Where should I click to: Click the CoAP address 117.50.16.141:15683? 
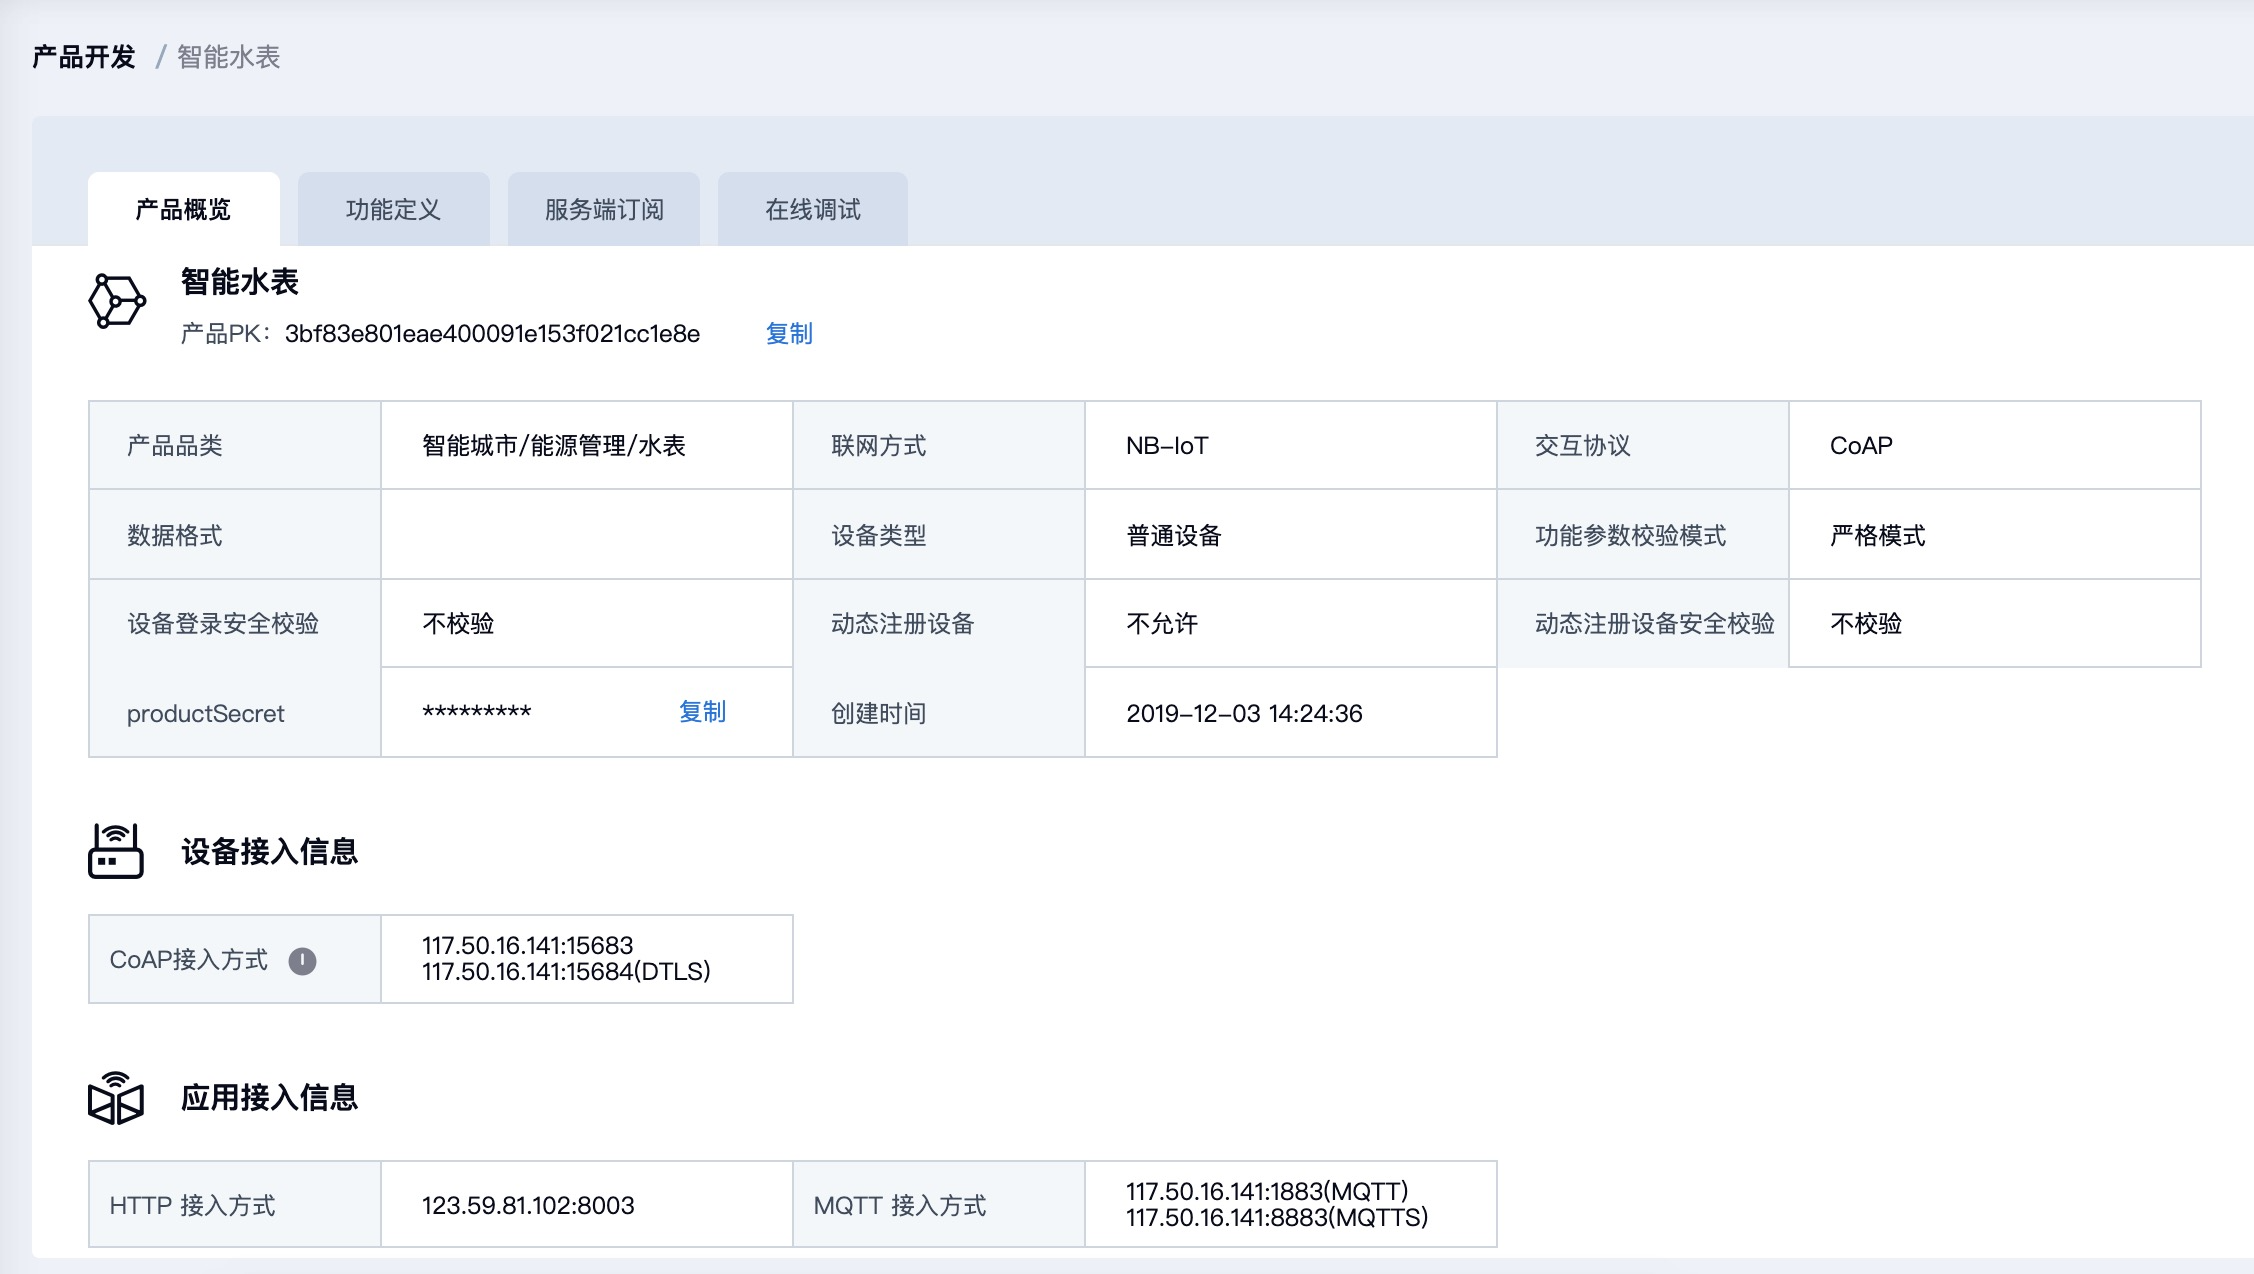pos(527,945)
